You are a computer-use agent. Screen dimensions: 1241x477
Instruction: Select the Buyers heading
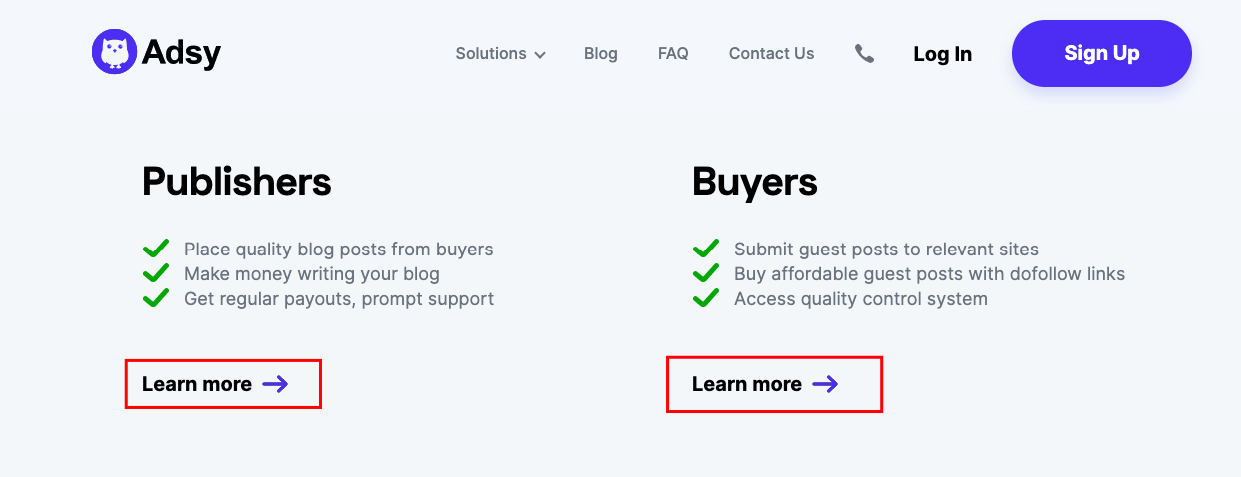point(755,182)
